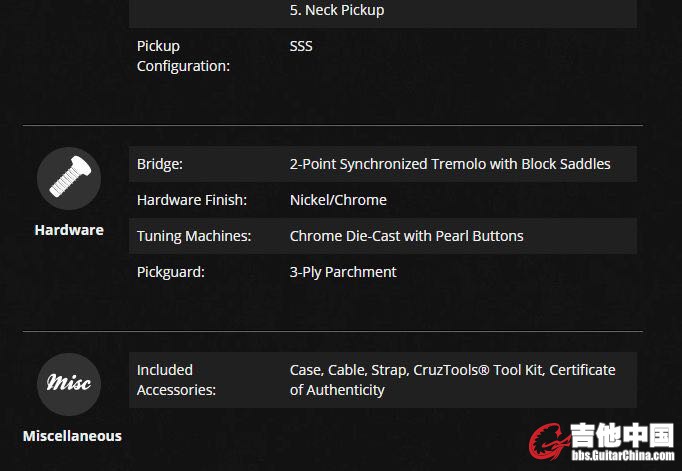682x471 pixels.
Task: Click the Included Accessories: label
Action: click(x=176, y=380)
